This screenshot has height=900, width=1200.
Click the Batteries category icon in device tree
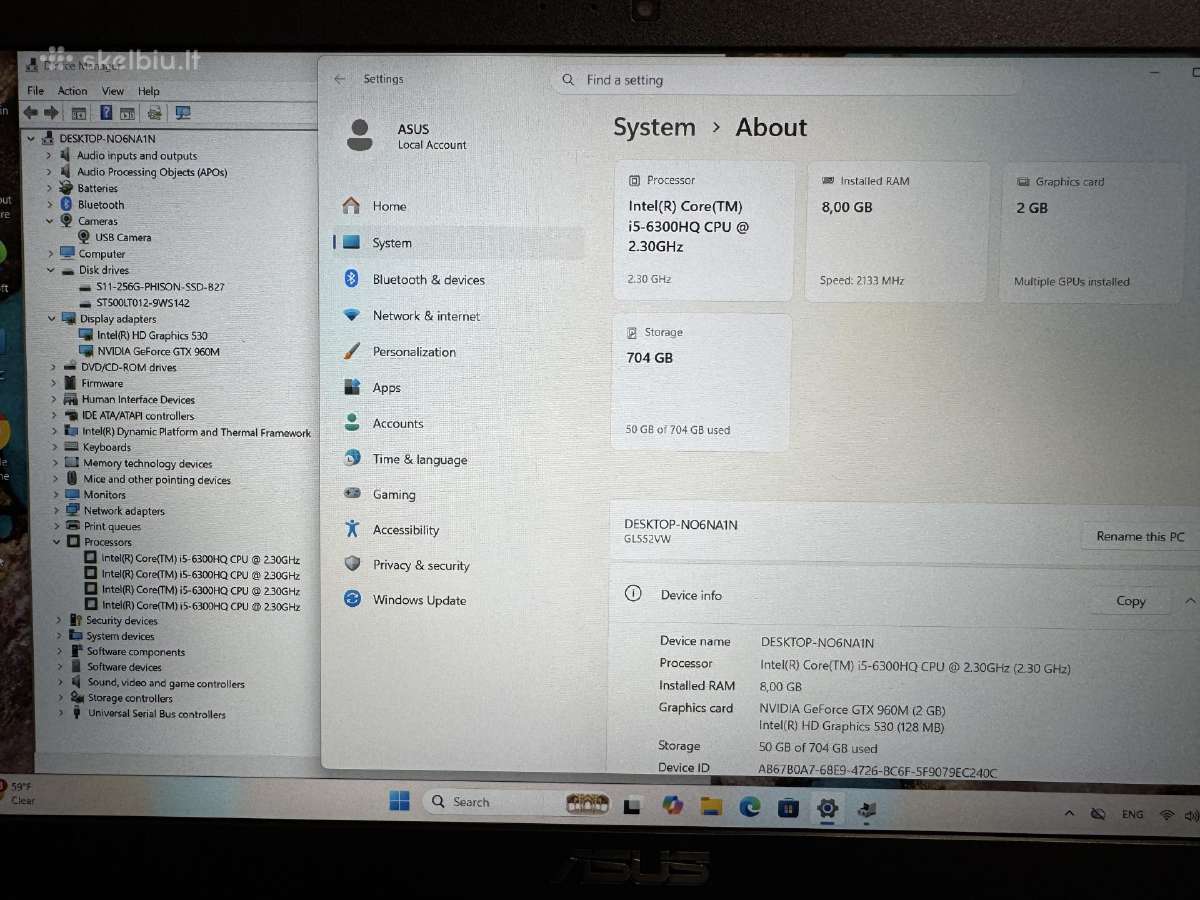67,188
